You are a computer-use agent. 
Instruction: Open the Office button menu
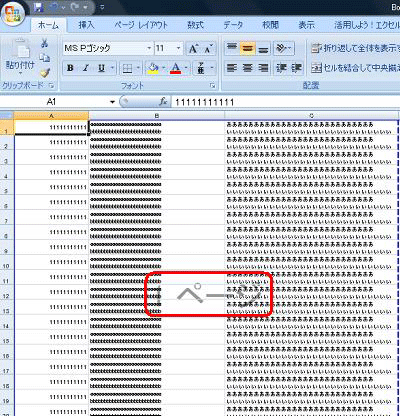click(13, 13)
